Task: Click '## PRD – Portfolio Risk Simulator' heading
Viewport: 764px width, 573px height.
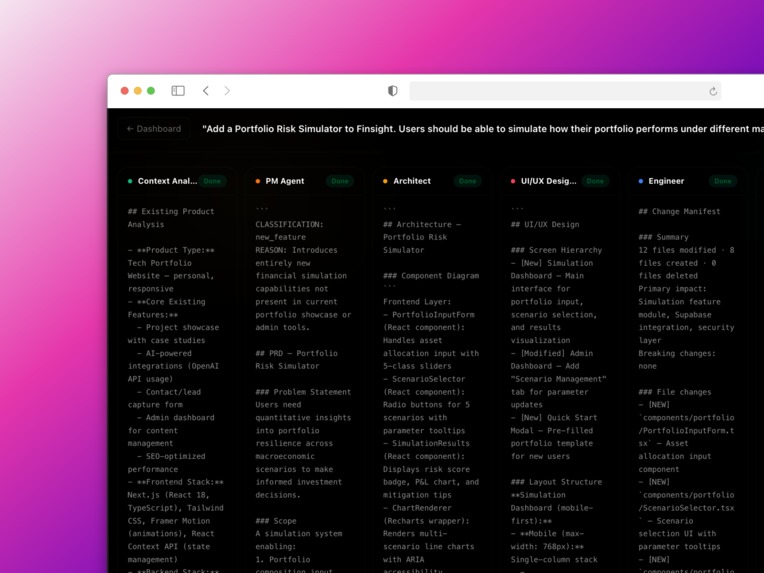Action: 296,360
